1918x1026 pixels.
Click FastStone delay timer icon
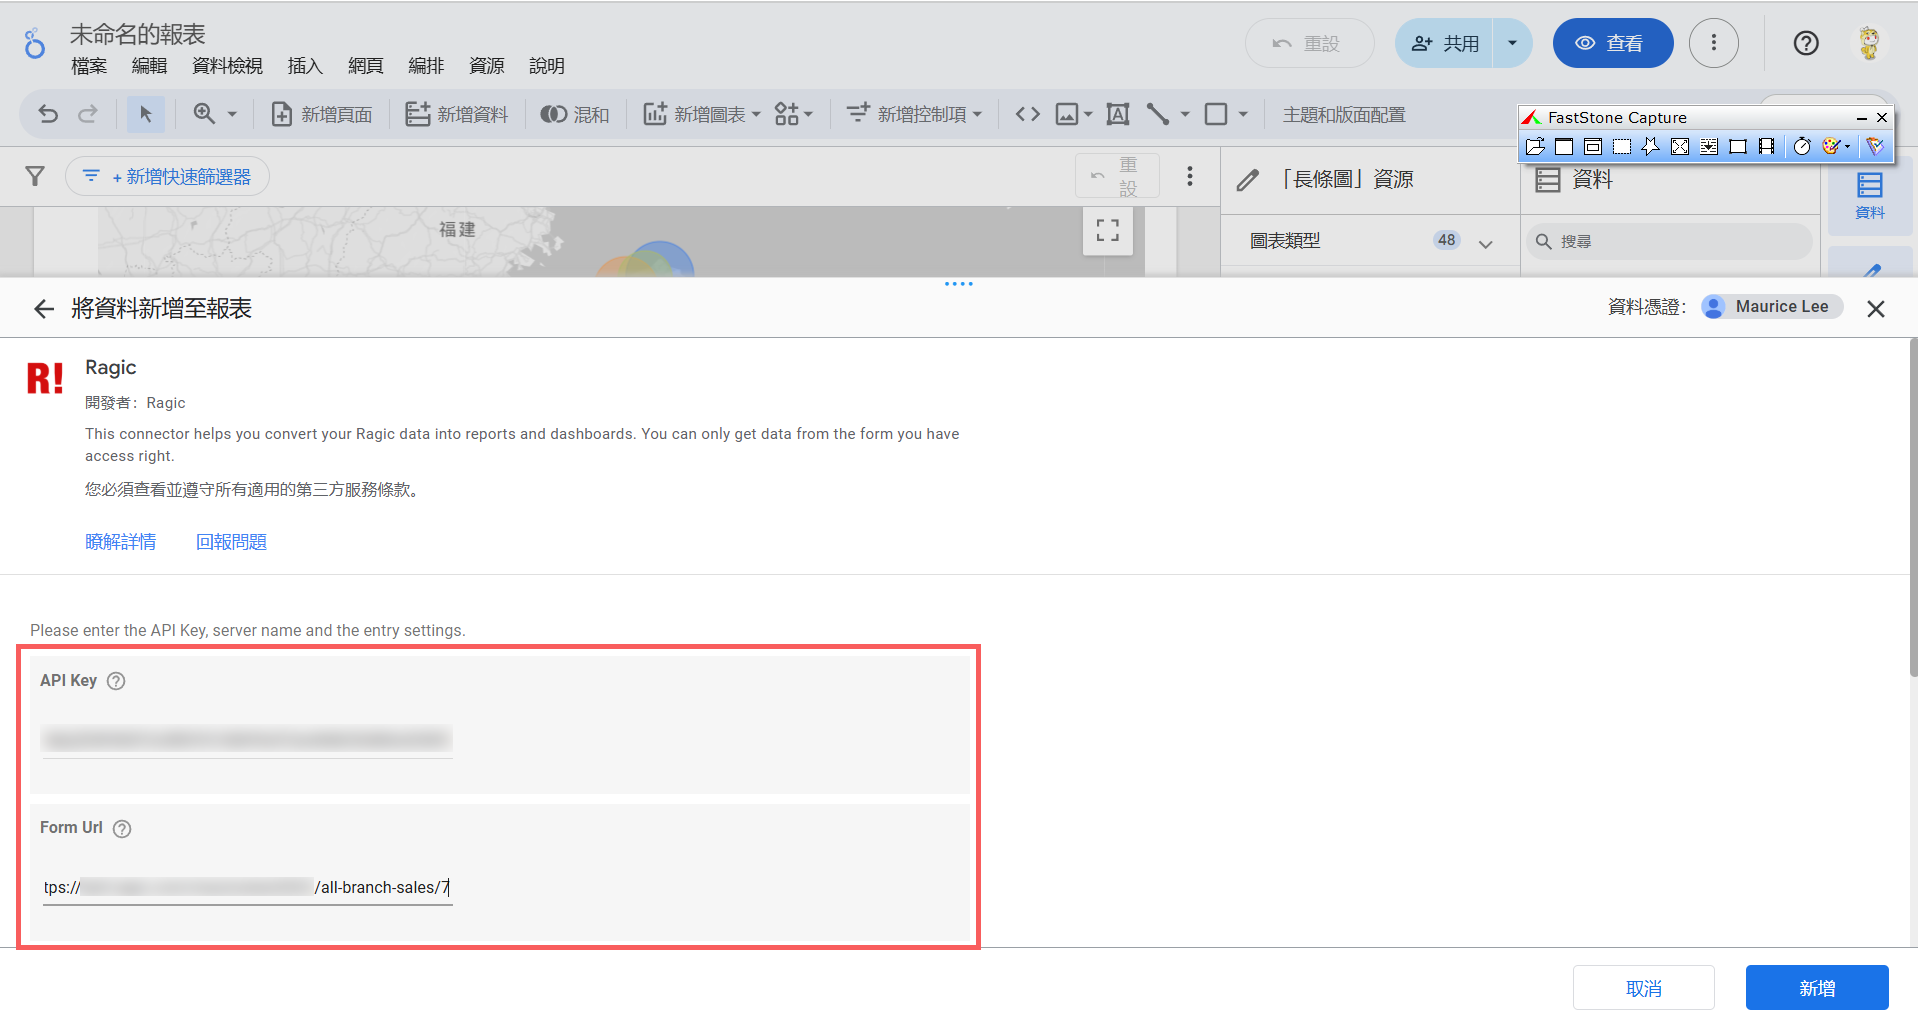pos(1801,147)
